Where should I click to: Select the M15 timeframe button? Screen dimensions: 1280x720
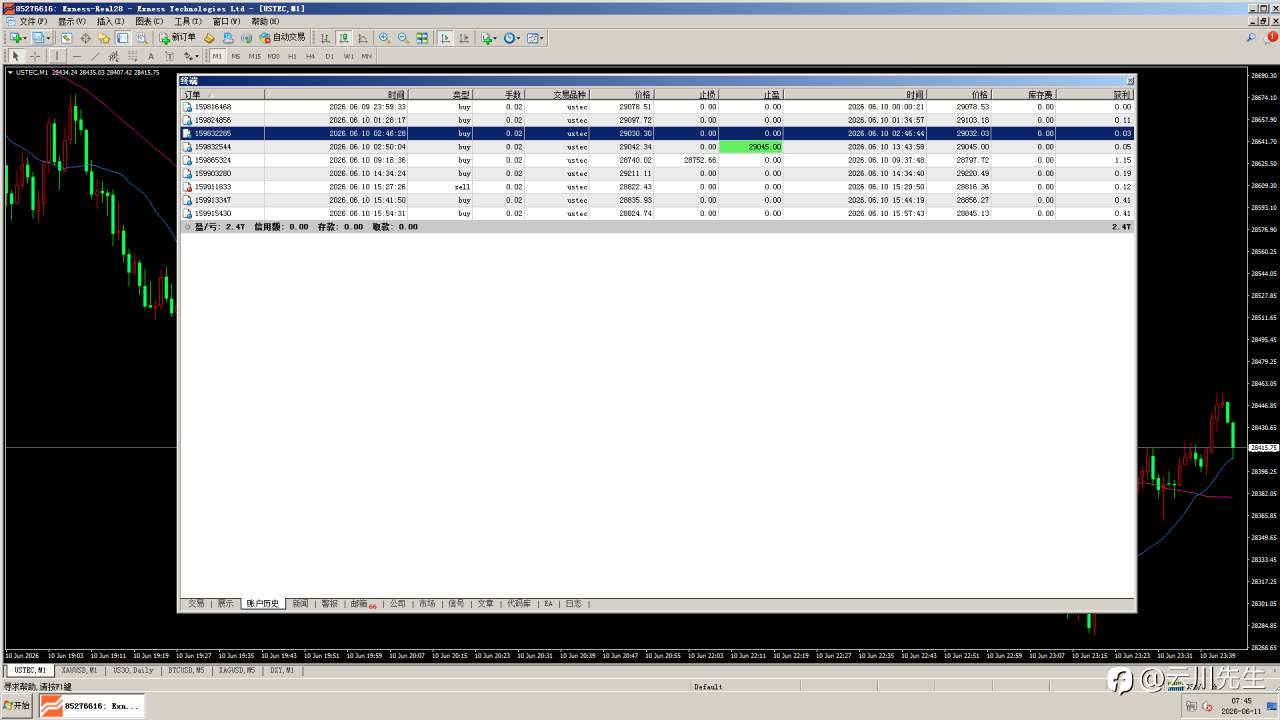[x=255, y=56]
